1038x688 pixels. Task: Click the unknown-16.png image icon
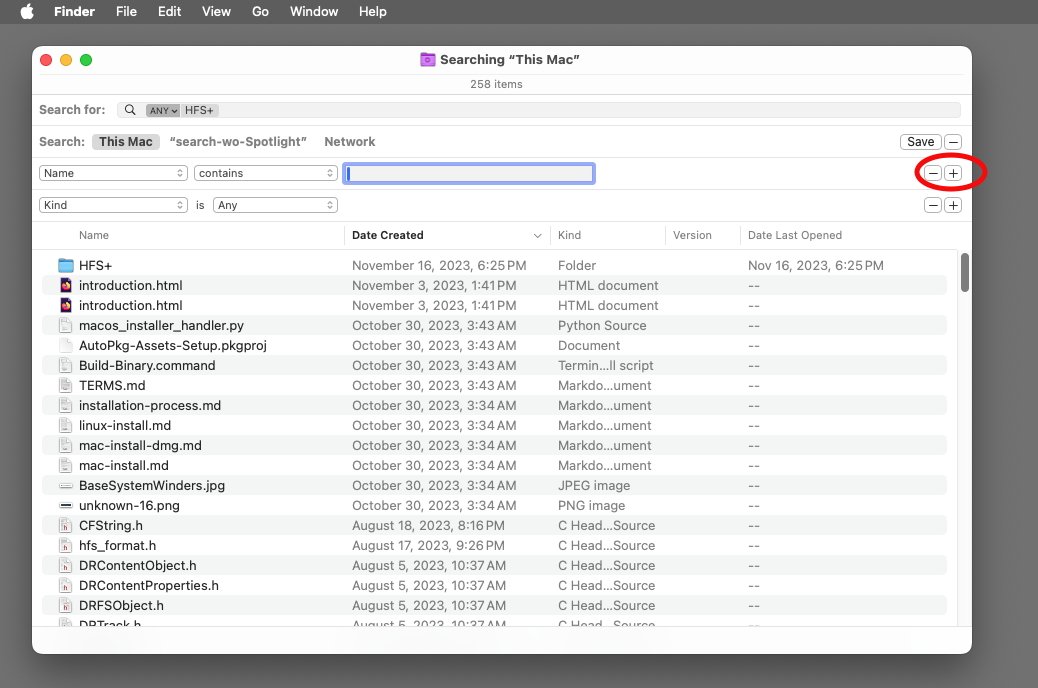pyautogui.click(x=66, y=505)
